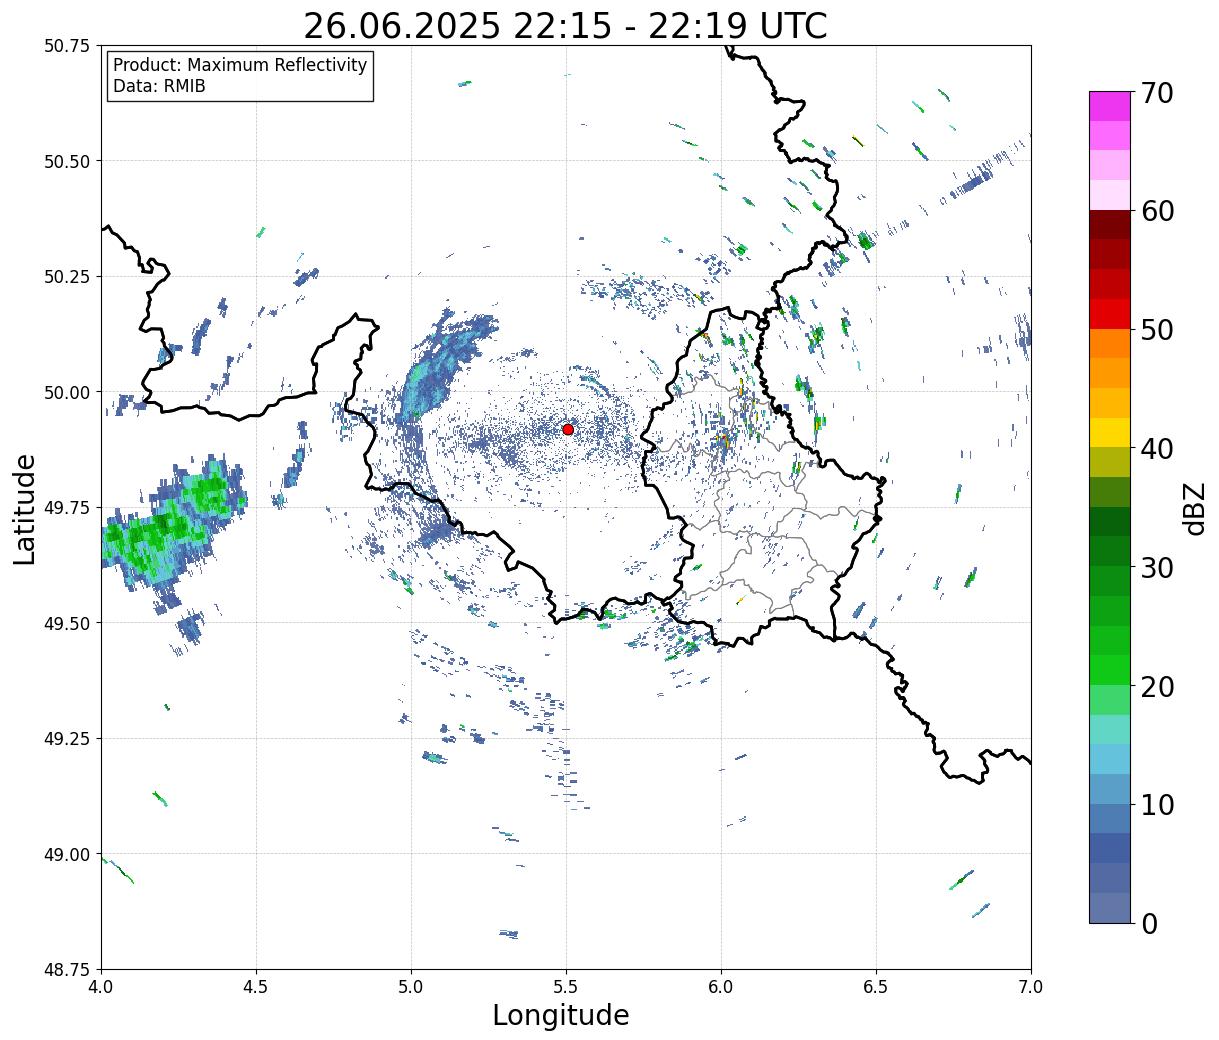Click longitude tick label 6.0
Image resolution: width=1219 pixels, height=1040 pixels.
coord(721,987)
